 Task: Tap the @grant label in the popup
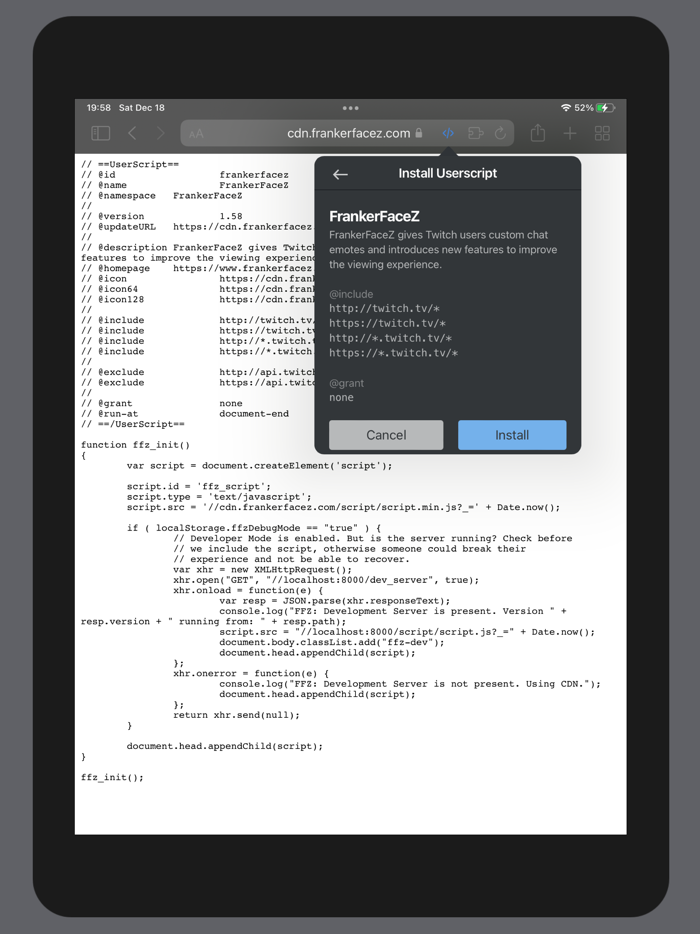point(346,383)
